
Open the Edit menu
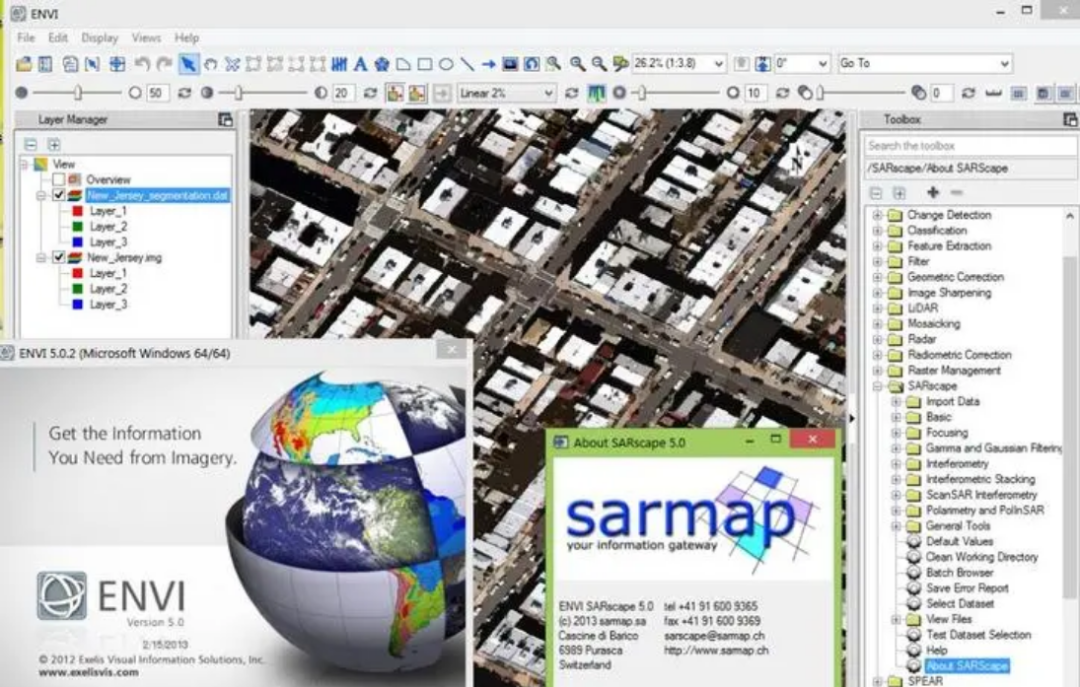(x=58, y=37)
